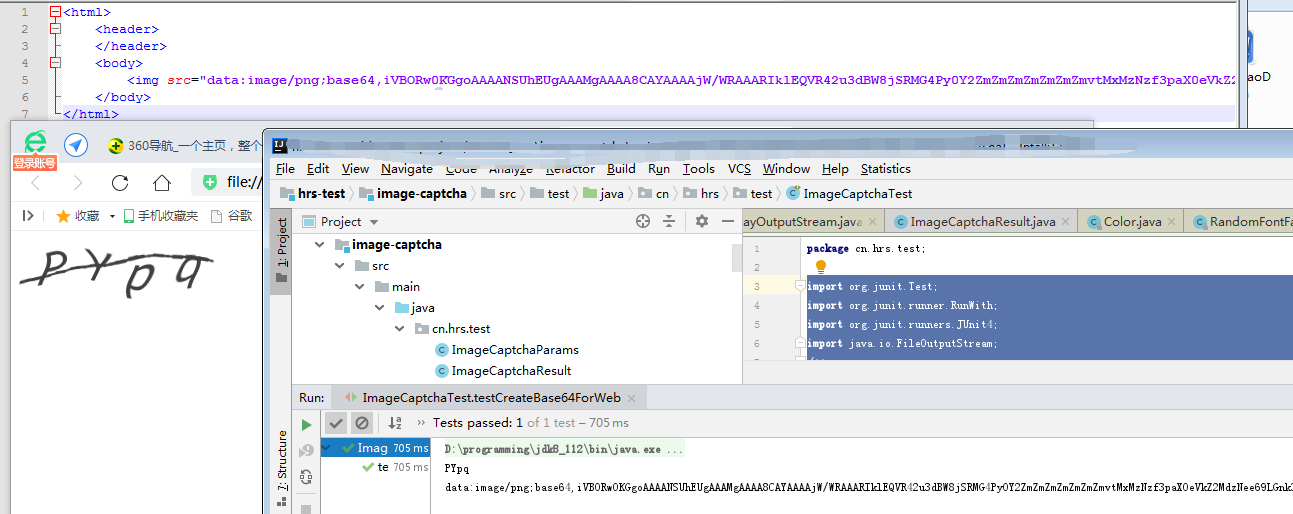Viewport: 1293px width, 514px height.
Task: Click ImageCaptchaTest breadcrumb in navigation bar
Action: (x=849, y=194)
